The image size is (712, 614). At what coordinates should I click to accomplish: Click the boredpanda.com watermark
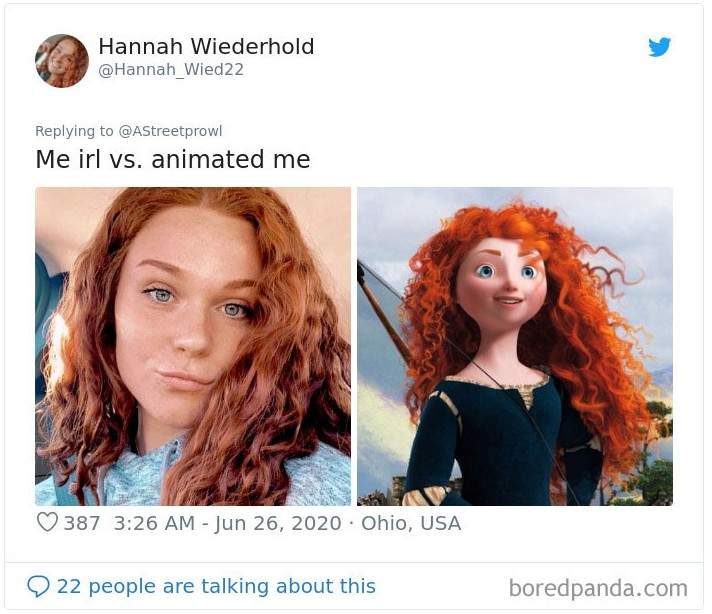click(x=598, y=589)
